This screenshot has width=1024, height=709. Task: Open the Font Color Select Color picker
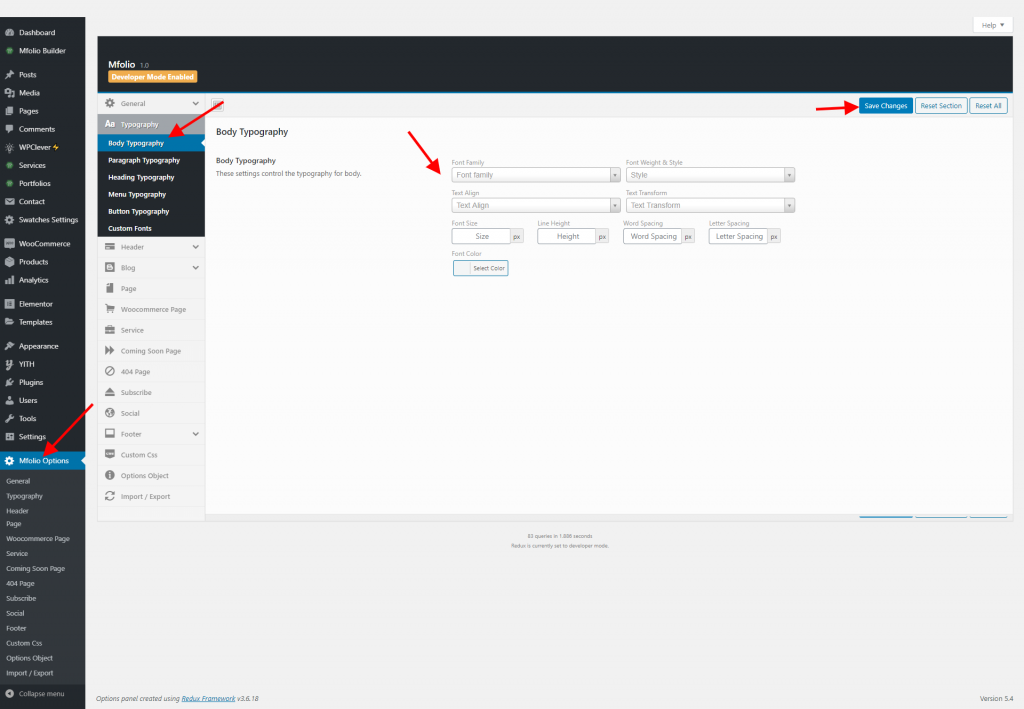click(480, 268)
